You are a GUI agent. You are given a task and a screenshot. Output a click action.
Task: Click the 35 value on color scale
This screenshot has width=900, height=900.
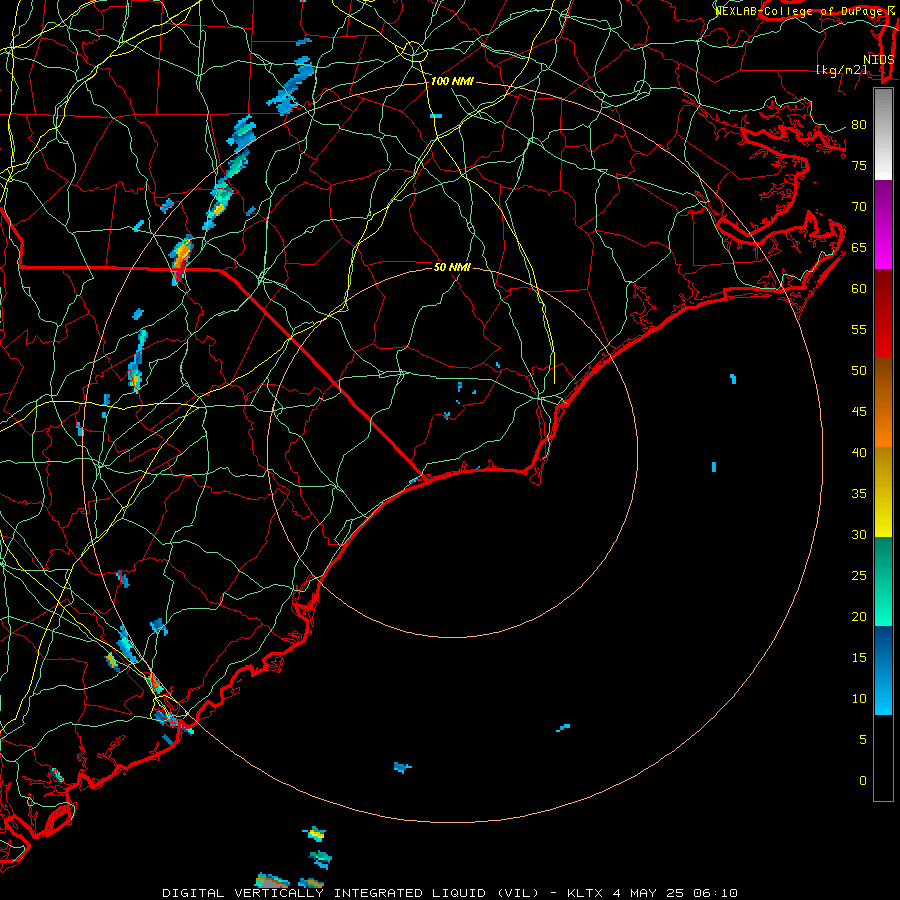(x=859, y=494)
